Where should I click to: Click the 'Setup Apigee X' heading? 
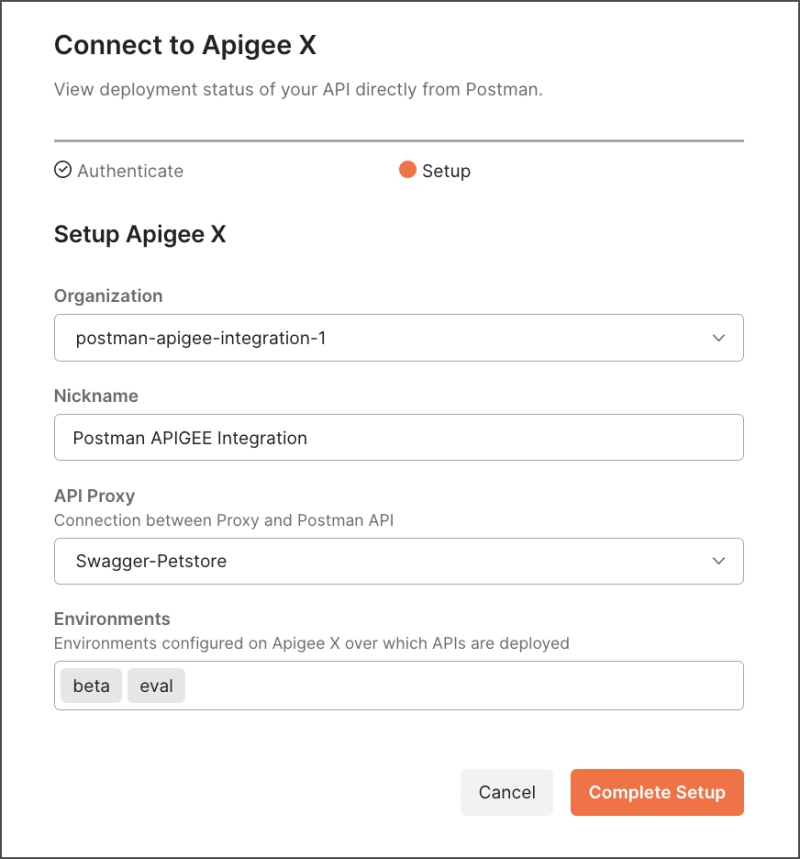(140, 234)
